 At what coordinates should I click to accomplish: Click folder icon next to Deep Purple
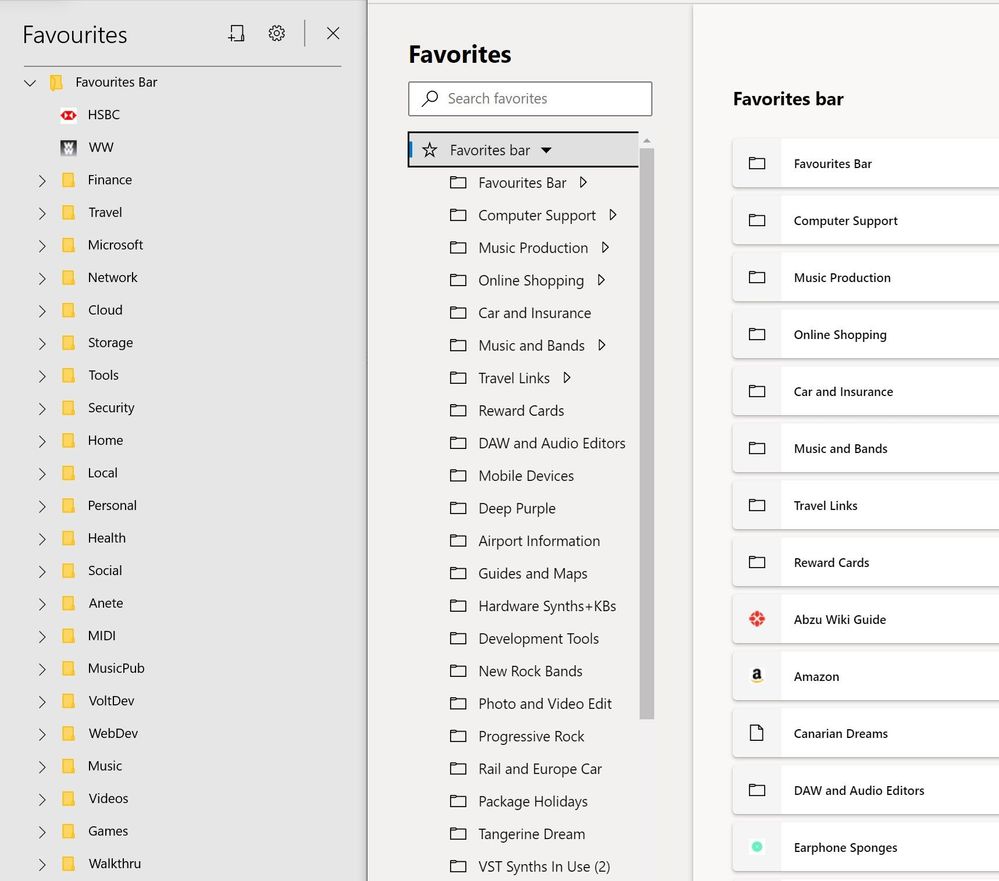(x=458, y=508)
